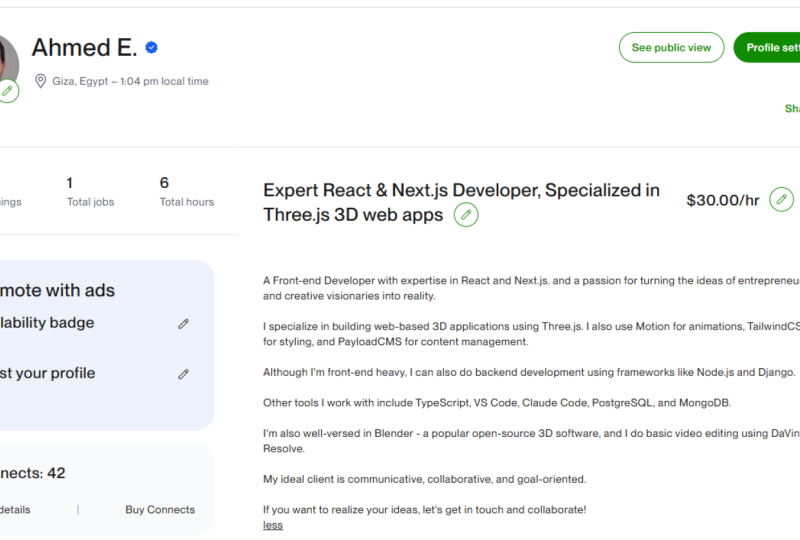This screenshot has width=800, height=540.
Task: Click the location pin icon beside Giza, Egypt
Action: tap(40, 81)
